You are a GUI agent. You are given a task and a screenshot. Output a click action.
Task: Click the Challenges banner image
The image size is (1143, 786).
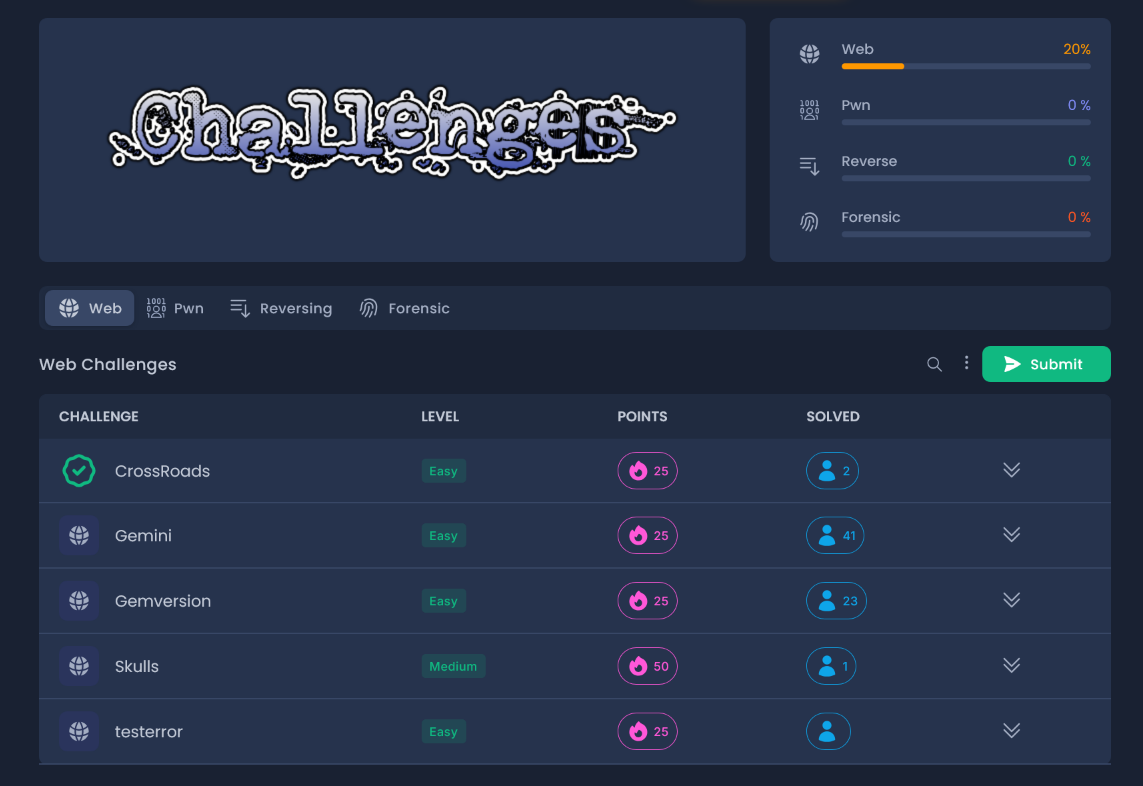click(x=392, y=133)
